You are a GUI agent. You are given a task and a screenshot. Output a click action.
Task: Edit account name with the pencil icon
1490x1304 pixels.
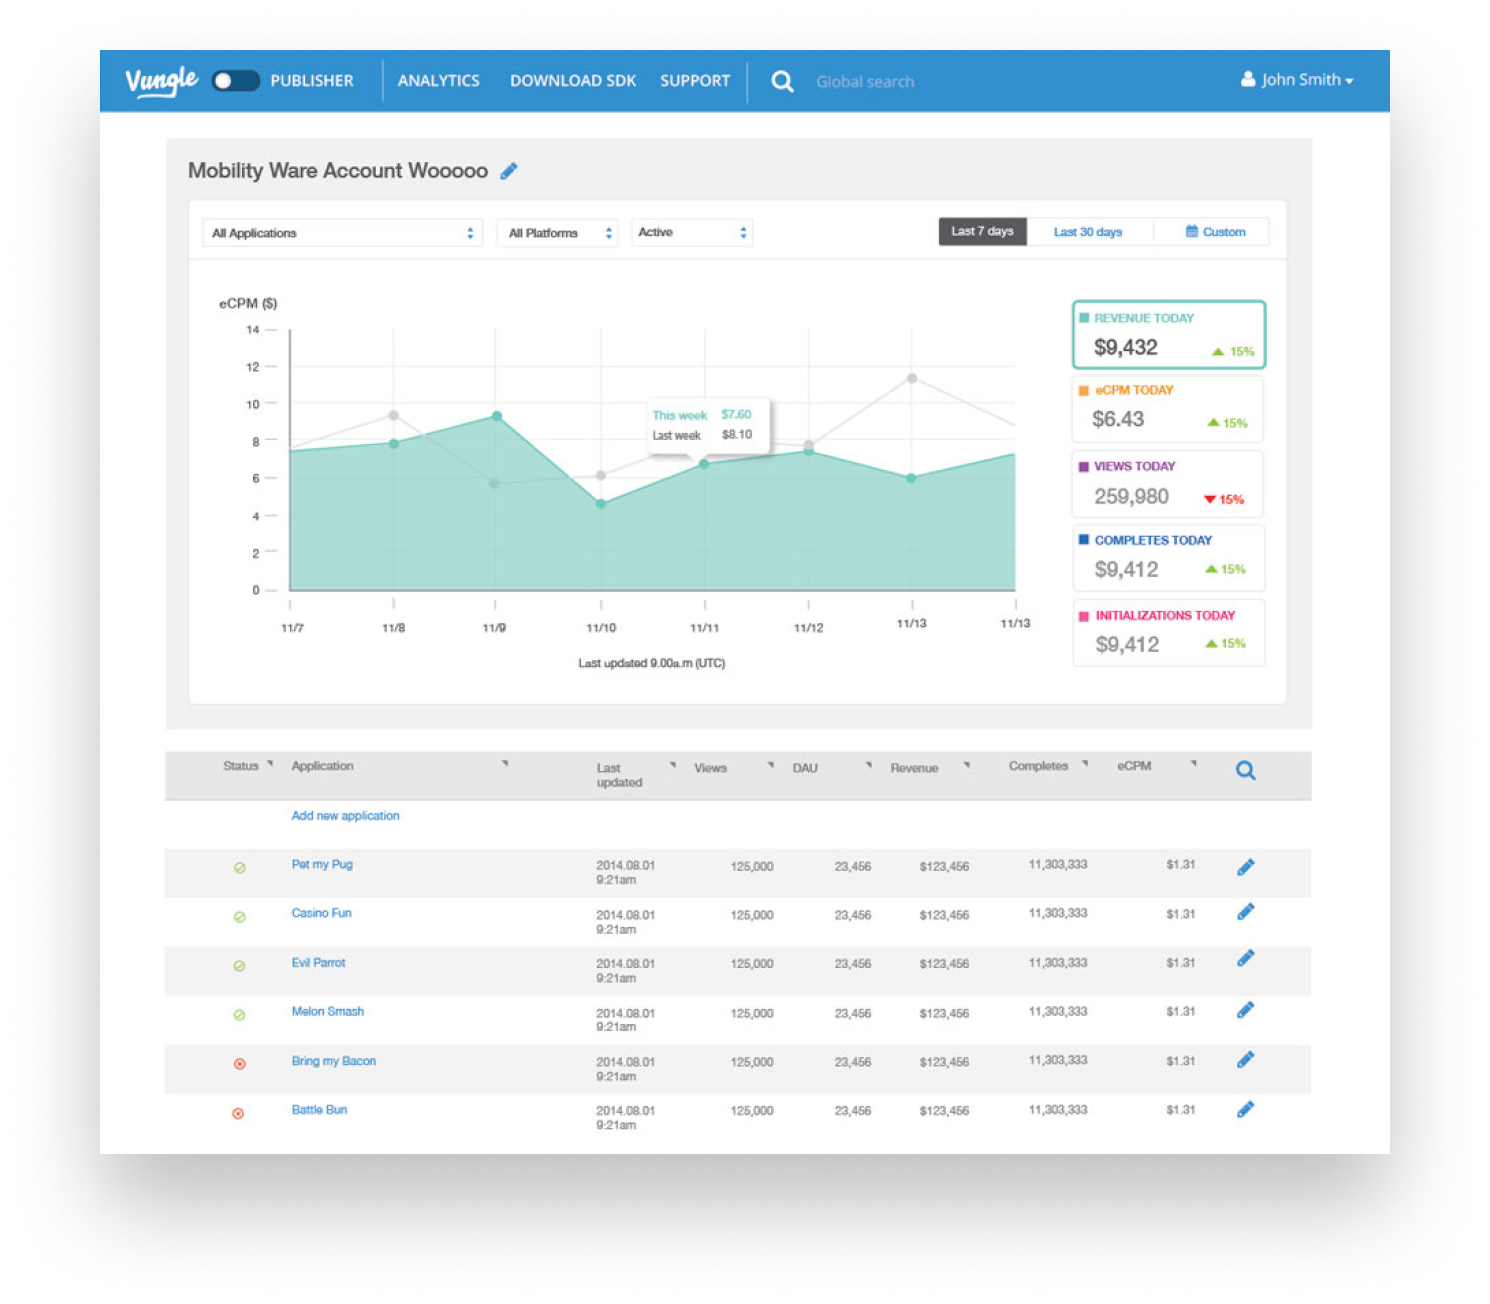509,171
